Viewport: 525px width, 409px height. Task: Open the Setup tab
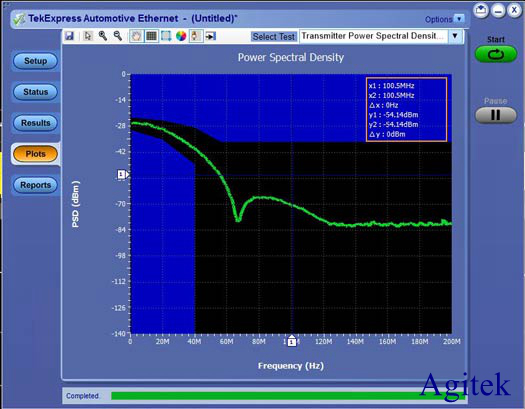click(35, 61)
